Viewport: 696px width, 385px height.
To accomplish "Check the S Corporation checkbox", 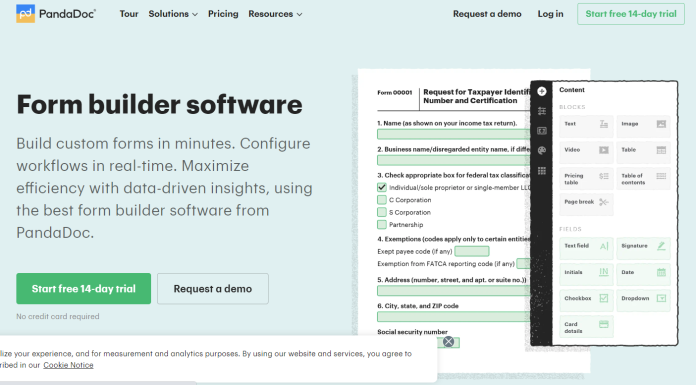I will coord(382,212).
